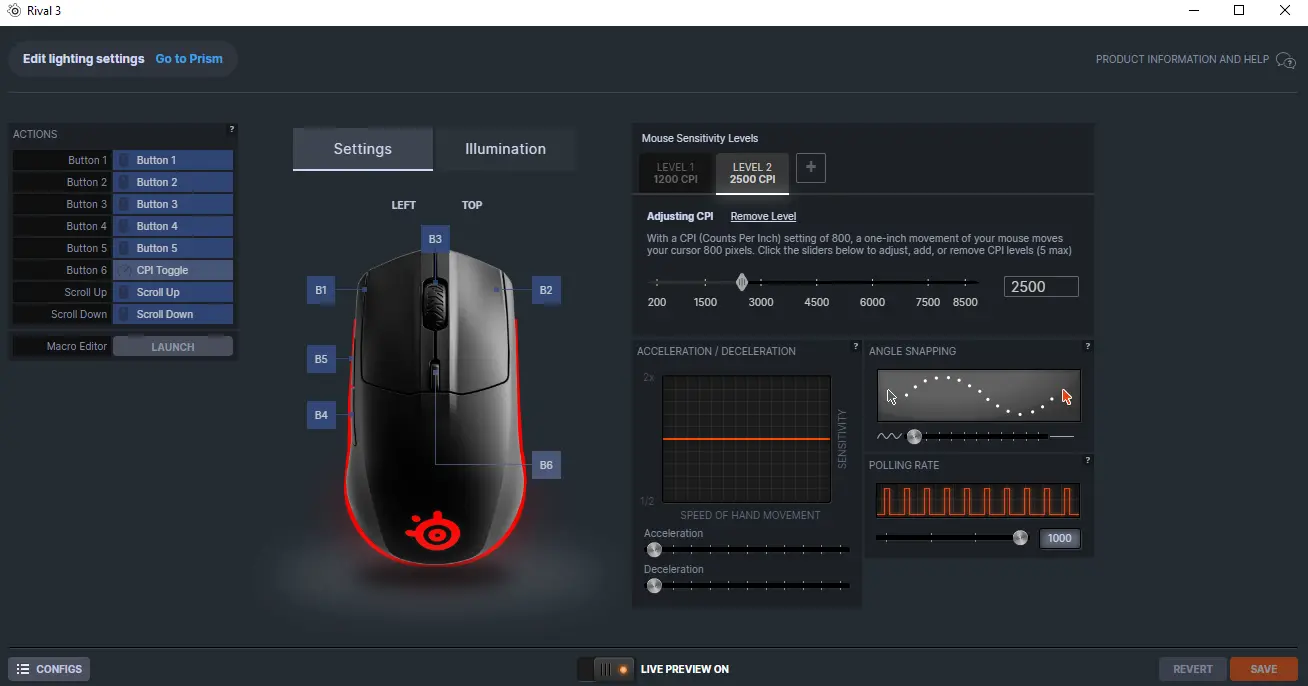The height and width of the screenshot is (686, 1308).
Task: Open the Polling Rate help question mark
Action: pos(1088,460)
